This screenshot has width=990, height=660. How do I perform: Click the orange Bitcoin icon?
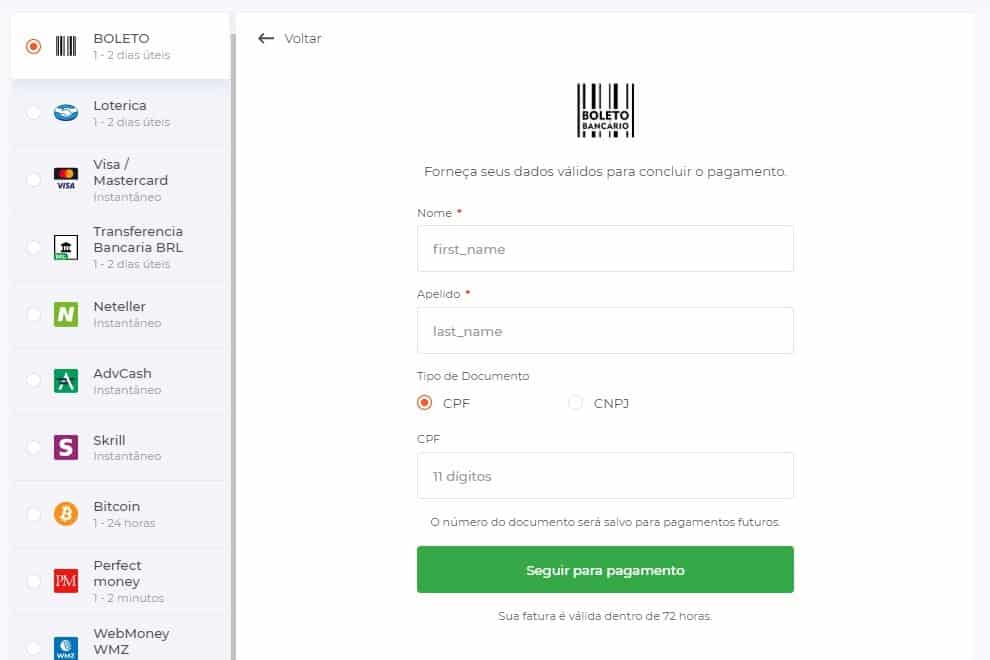(66, 514)
